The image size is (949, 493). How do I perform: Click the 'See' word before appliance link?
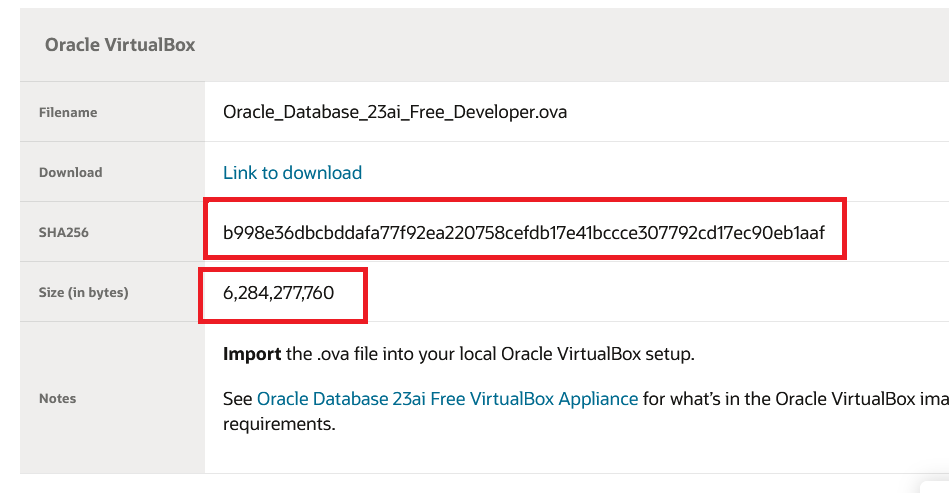pos(237,399)
